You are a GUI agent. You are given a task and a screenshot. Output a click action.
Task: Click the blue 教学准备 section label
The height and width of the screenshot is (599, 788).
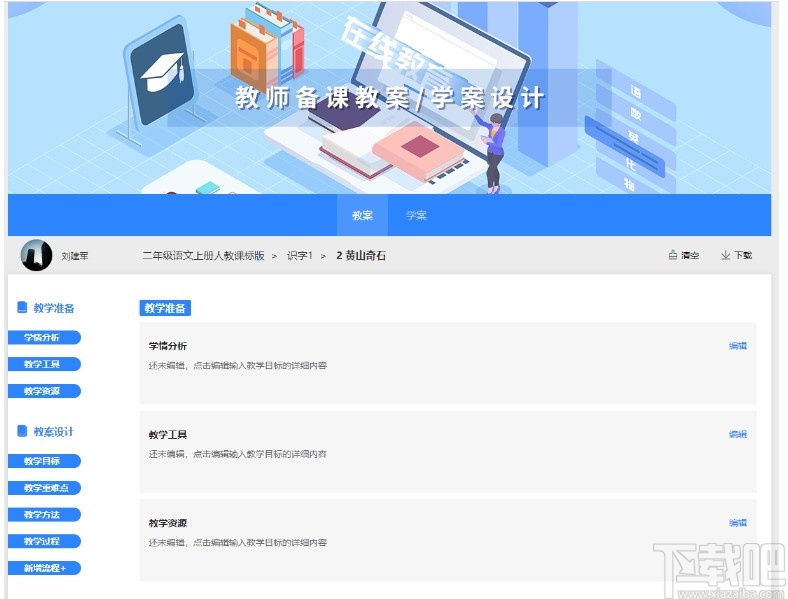pos(165,308)
